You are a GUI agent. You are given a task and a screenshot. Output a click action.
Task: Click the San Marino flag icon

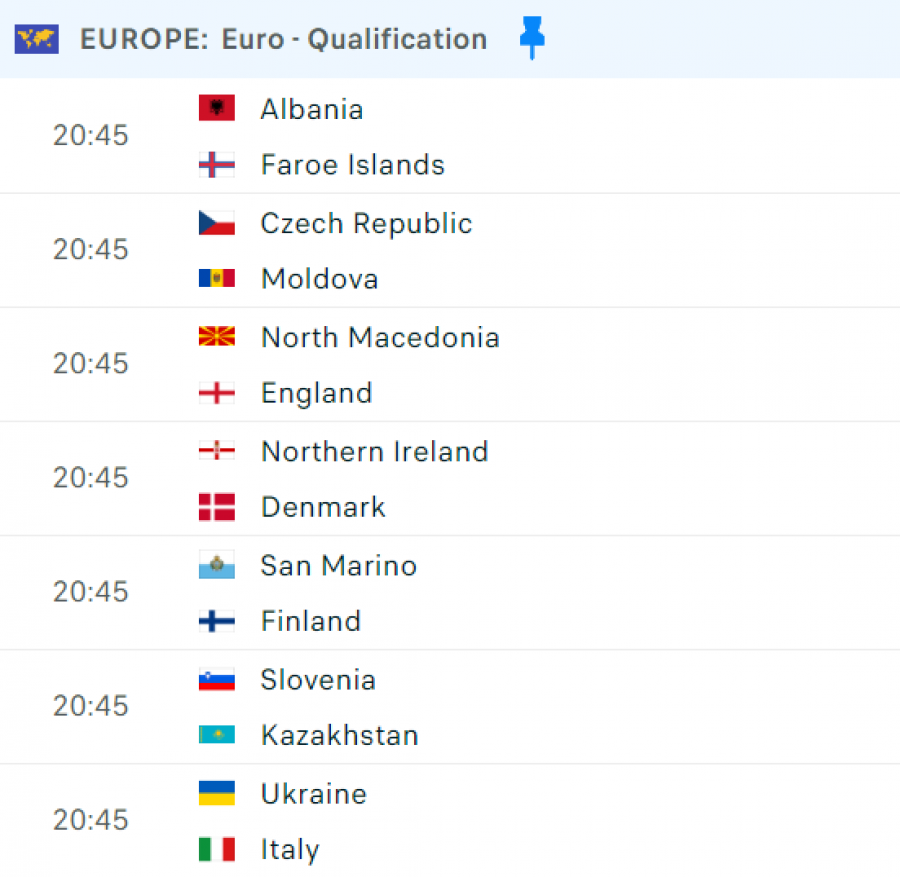point(216,565)
